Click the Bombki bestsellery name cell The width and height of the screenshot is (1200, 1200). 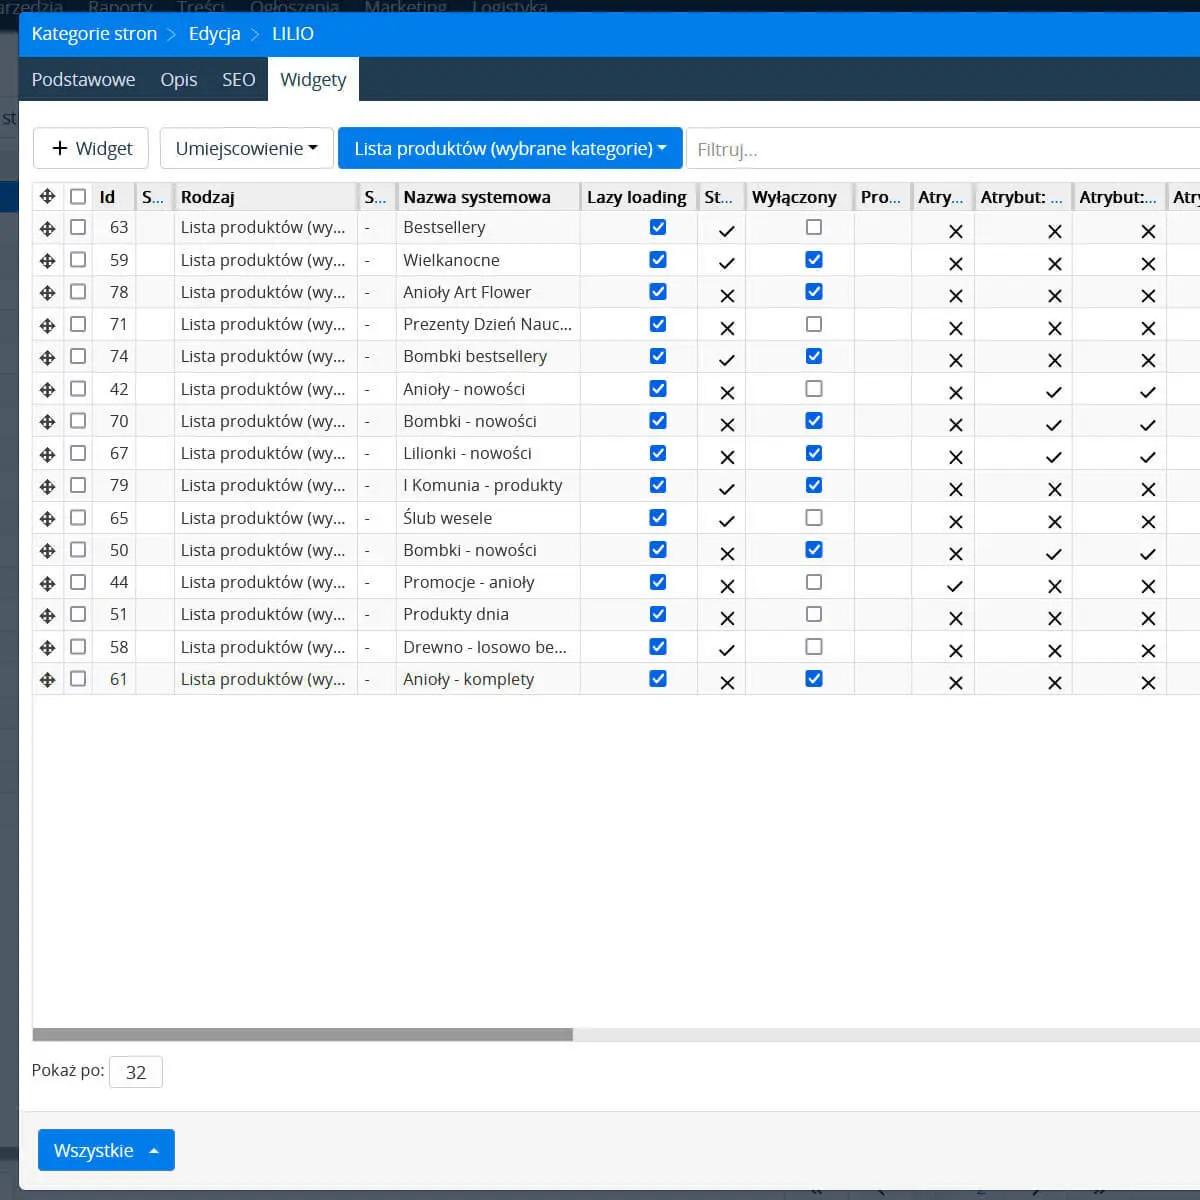pos(487,356)
